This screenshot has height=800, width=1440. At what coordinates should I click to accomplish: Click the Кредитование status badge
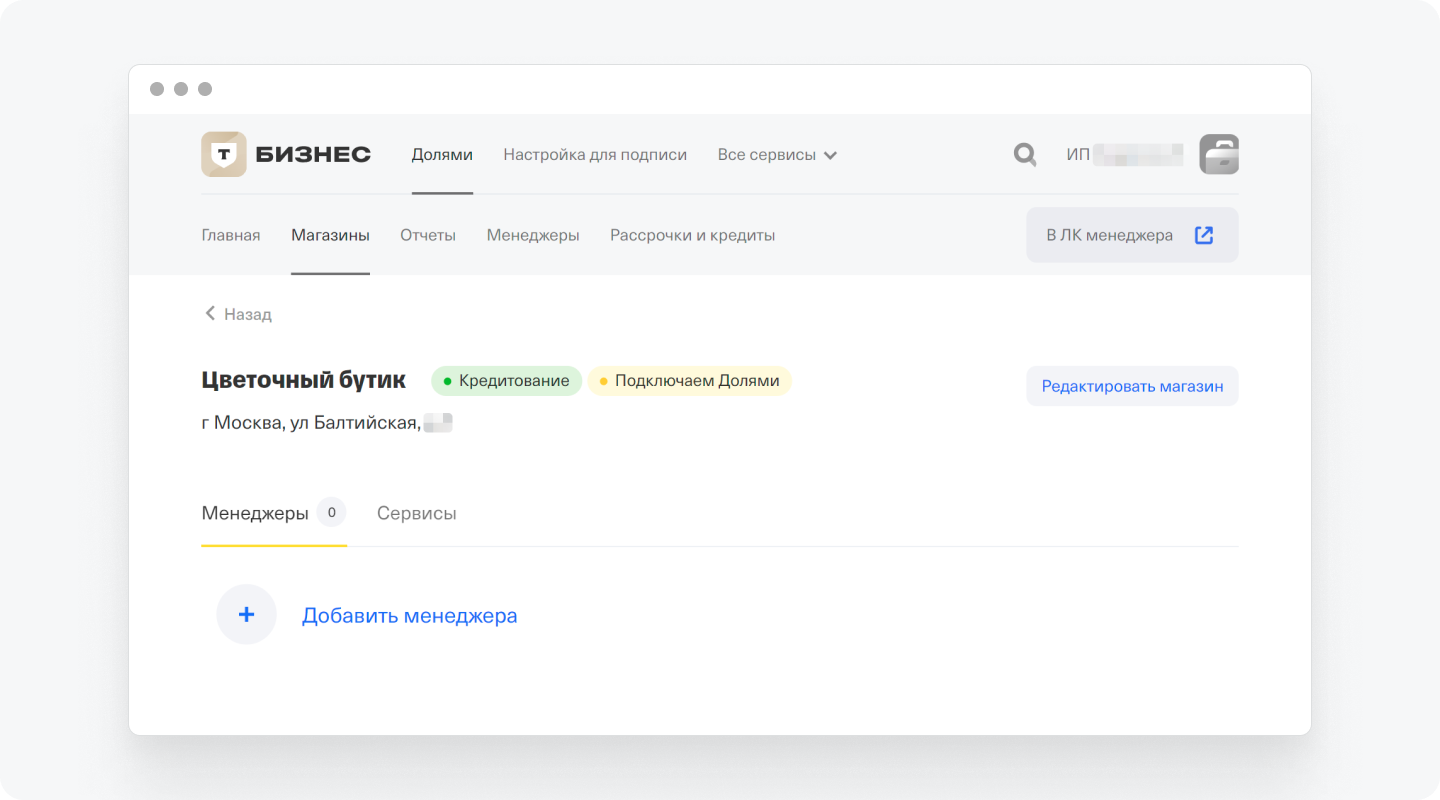click(506, 381)
